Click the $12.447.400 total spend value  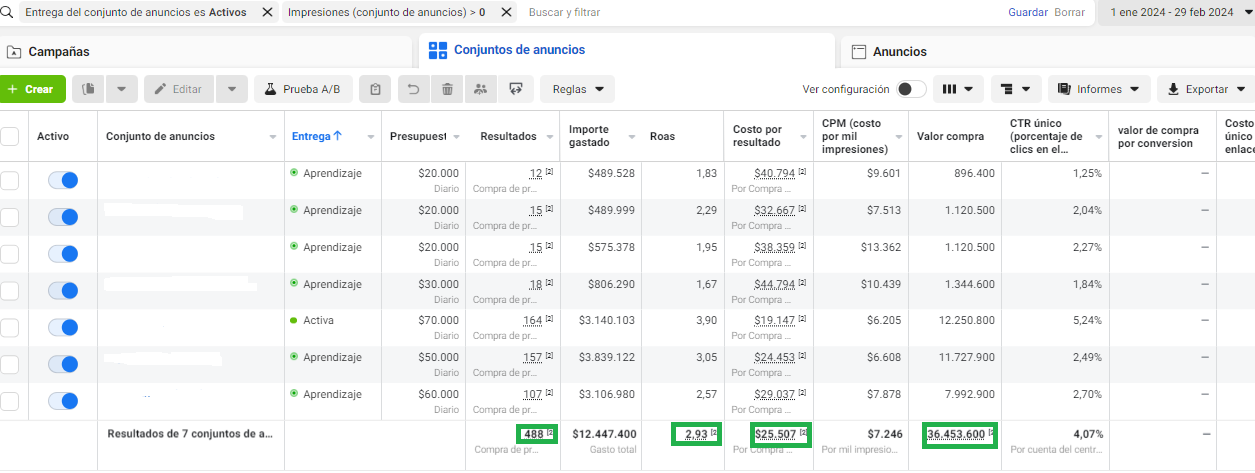(x=603, y=434)
